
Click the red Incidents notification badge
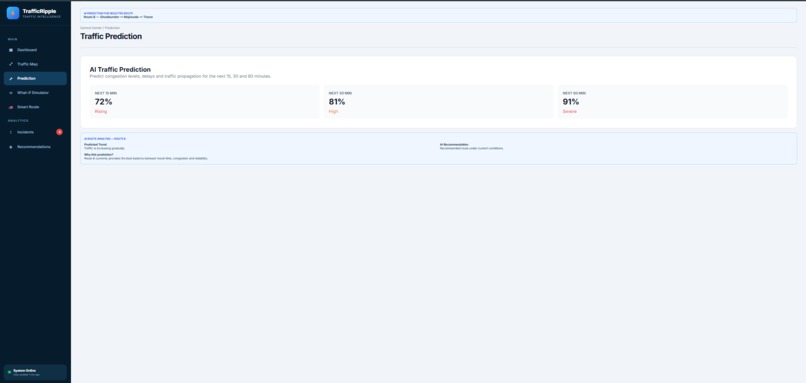[x=60, y=132]
